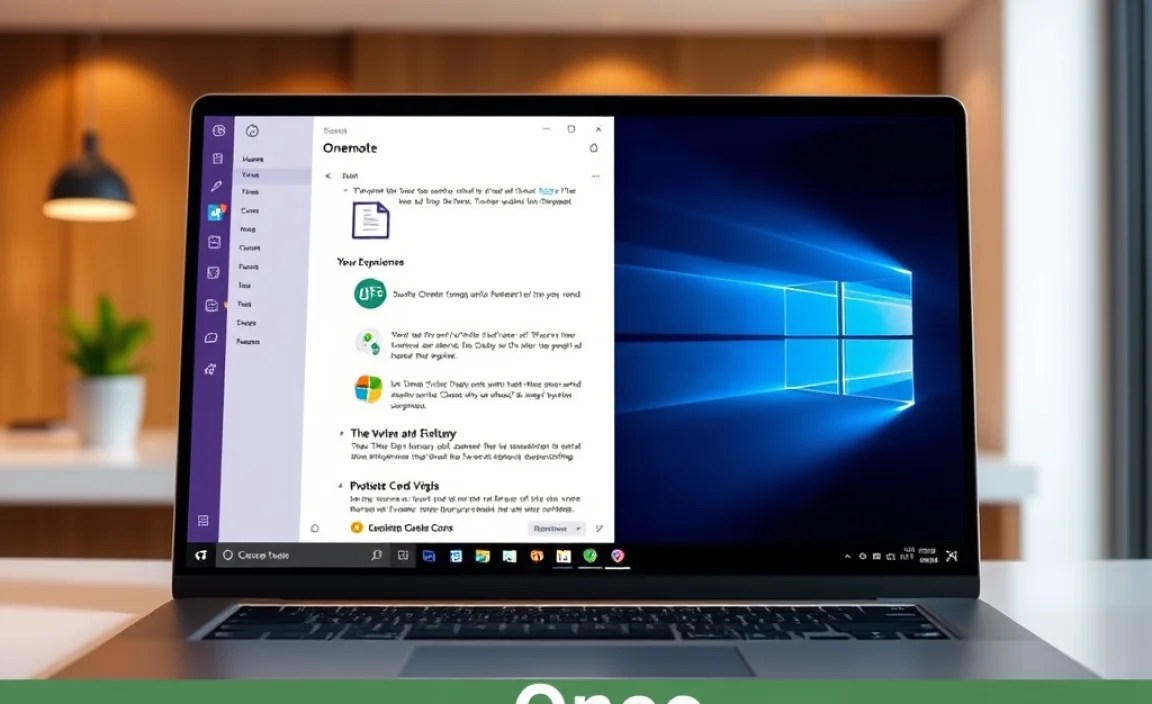
Task: Click the circular icon atop the purple sidebar
Action: coord(219,131)
